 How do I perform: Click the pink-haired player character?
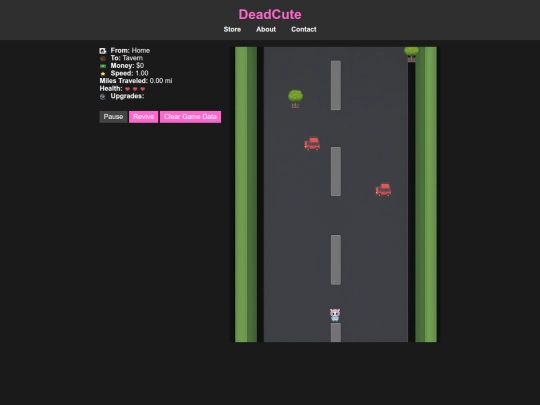335,315
